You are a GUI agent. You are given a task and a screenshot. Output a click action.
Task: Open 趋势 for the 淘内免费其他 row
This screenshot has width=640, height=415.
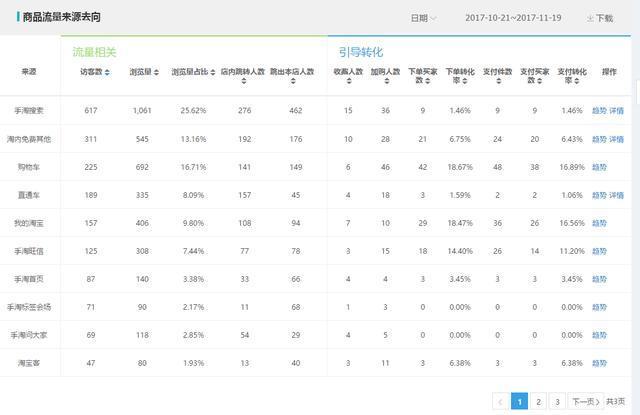coord(599,139)
